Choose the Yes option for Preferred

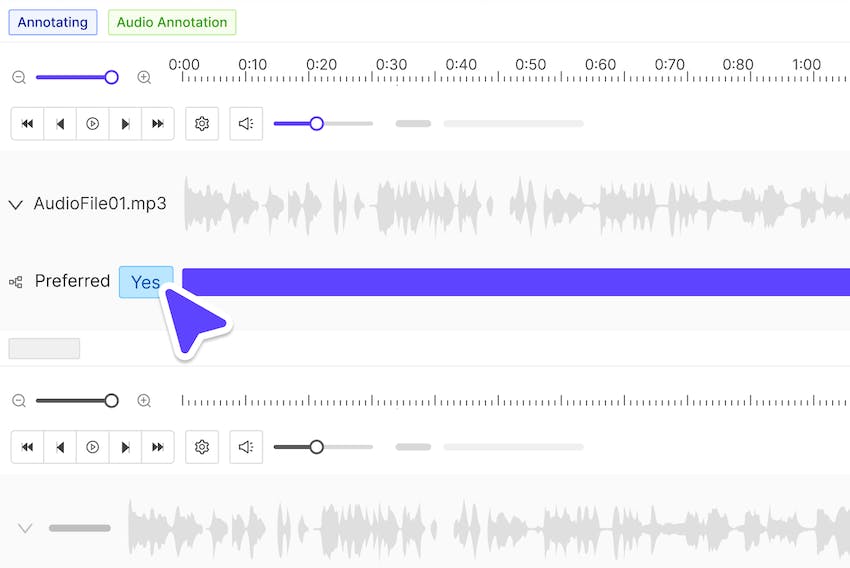pyautogui.click(x=146, y=282)
